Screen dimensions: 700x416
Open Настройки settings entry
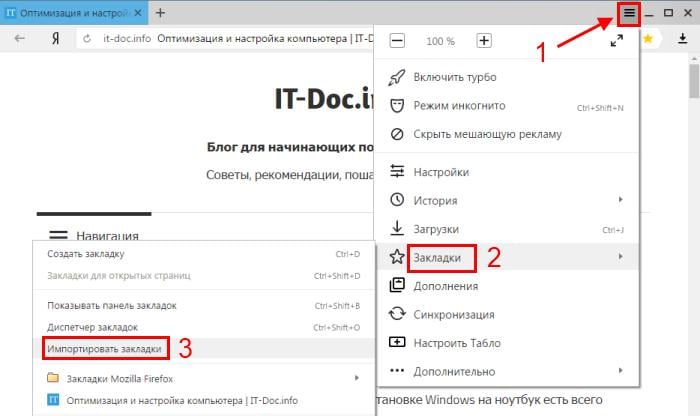(440, 171)
